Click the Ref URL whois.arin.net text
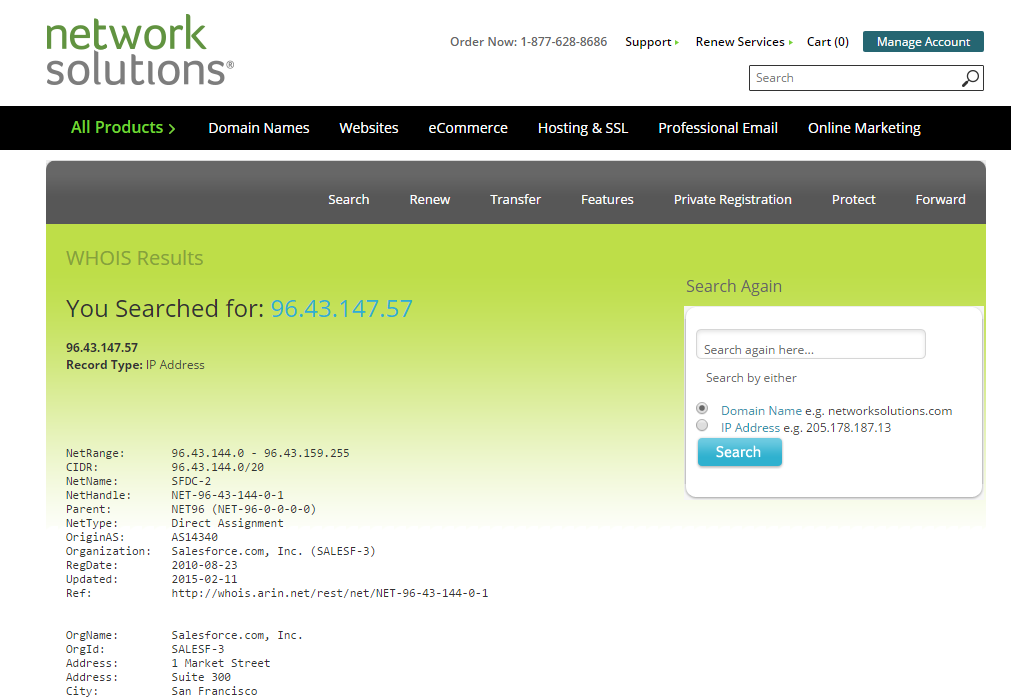 [x=329, y=593]
